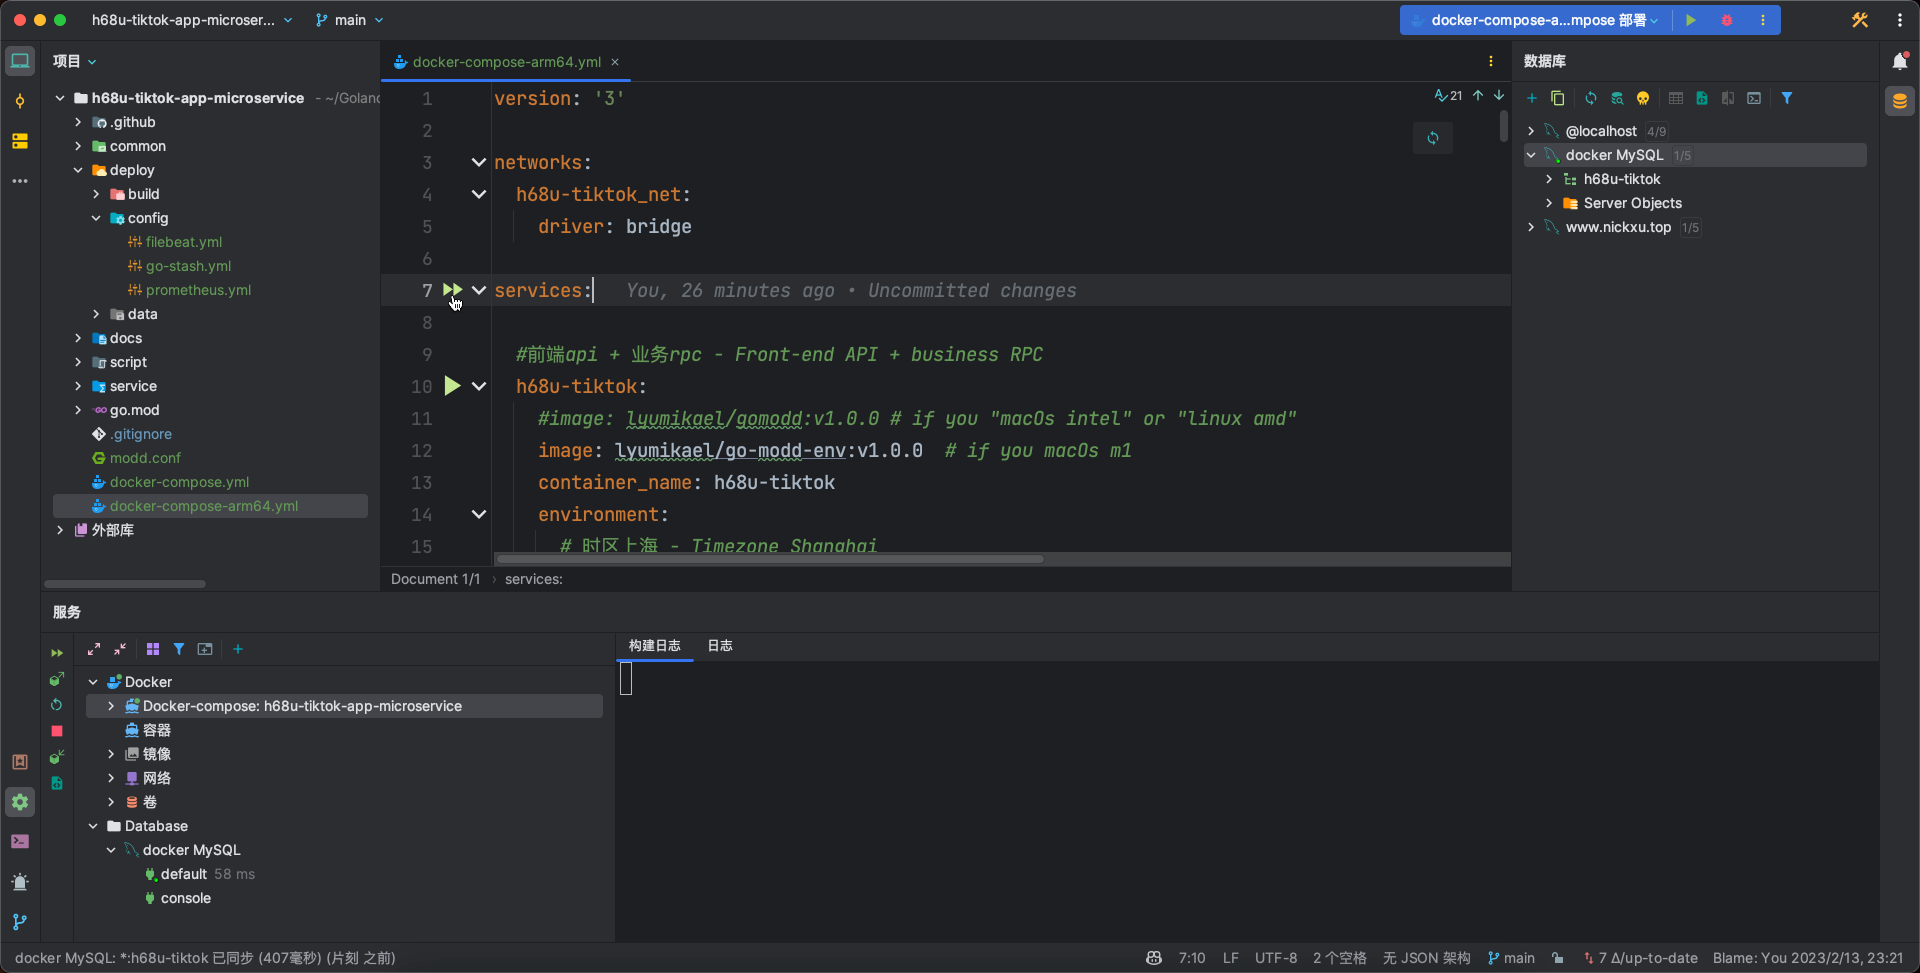Toggle the Project tool window icon
The height and width of the screenshot is (973, 1920).
(20, 61)
